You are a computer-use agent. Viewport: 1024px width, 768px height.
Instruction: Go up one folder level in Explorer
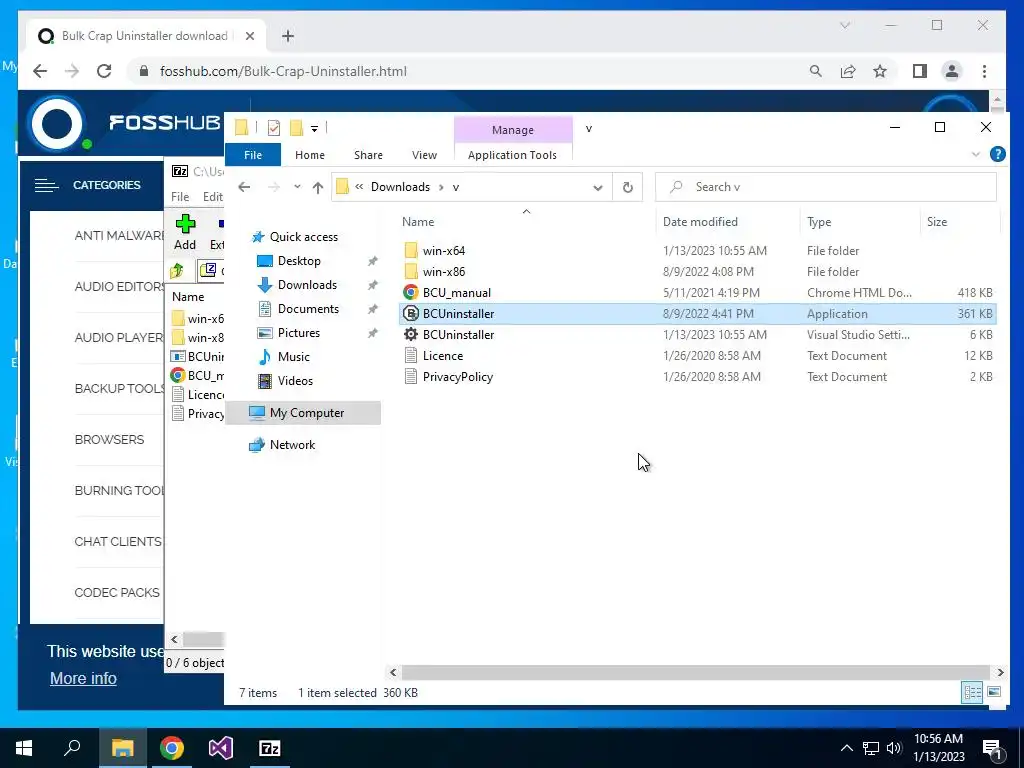coord(318,187)
